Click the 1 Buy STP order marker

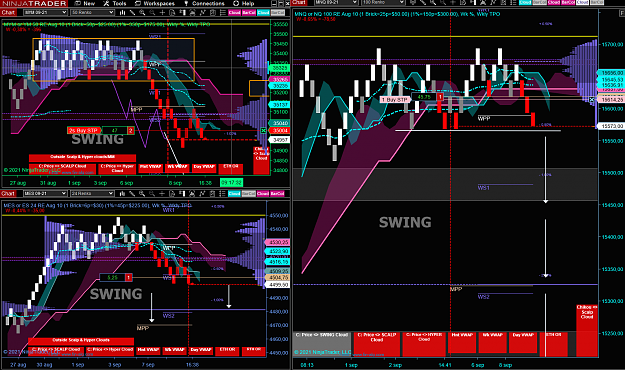(x=395, y=99)
